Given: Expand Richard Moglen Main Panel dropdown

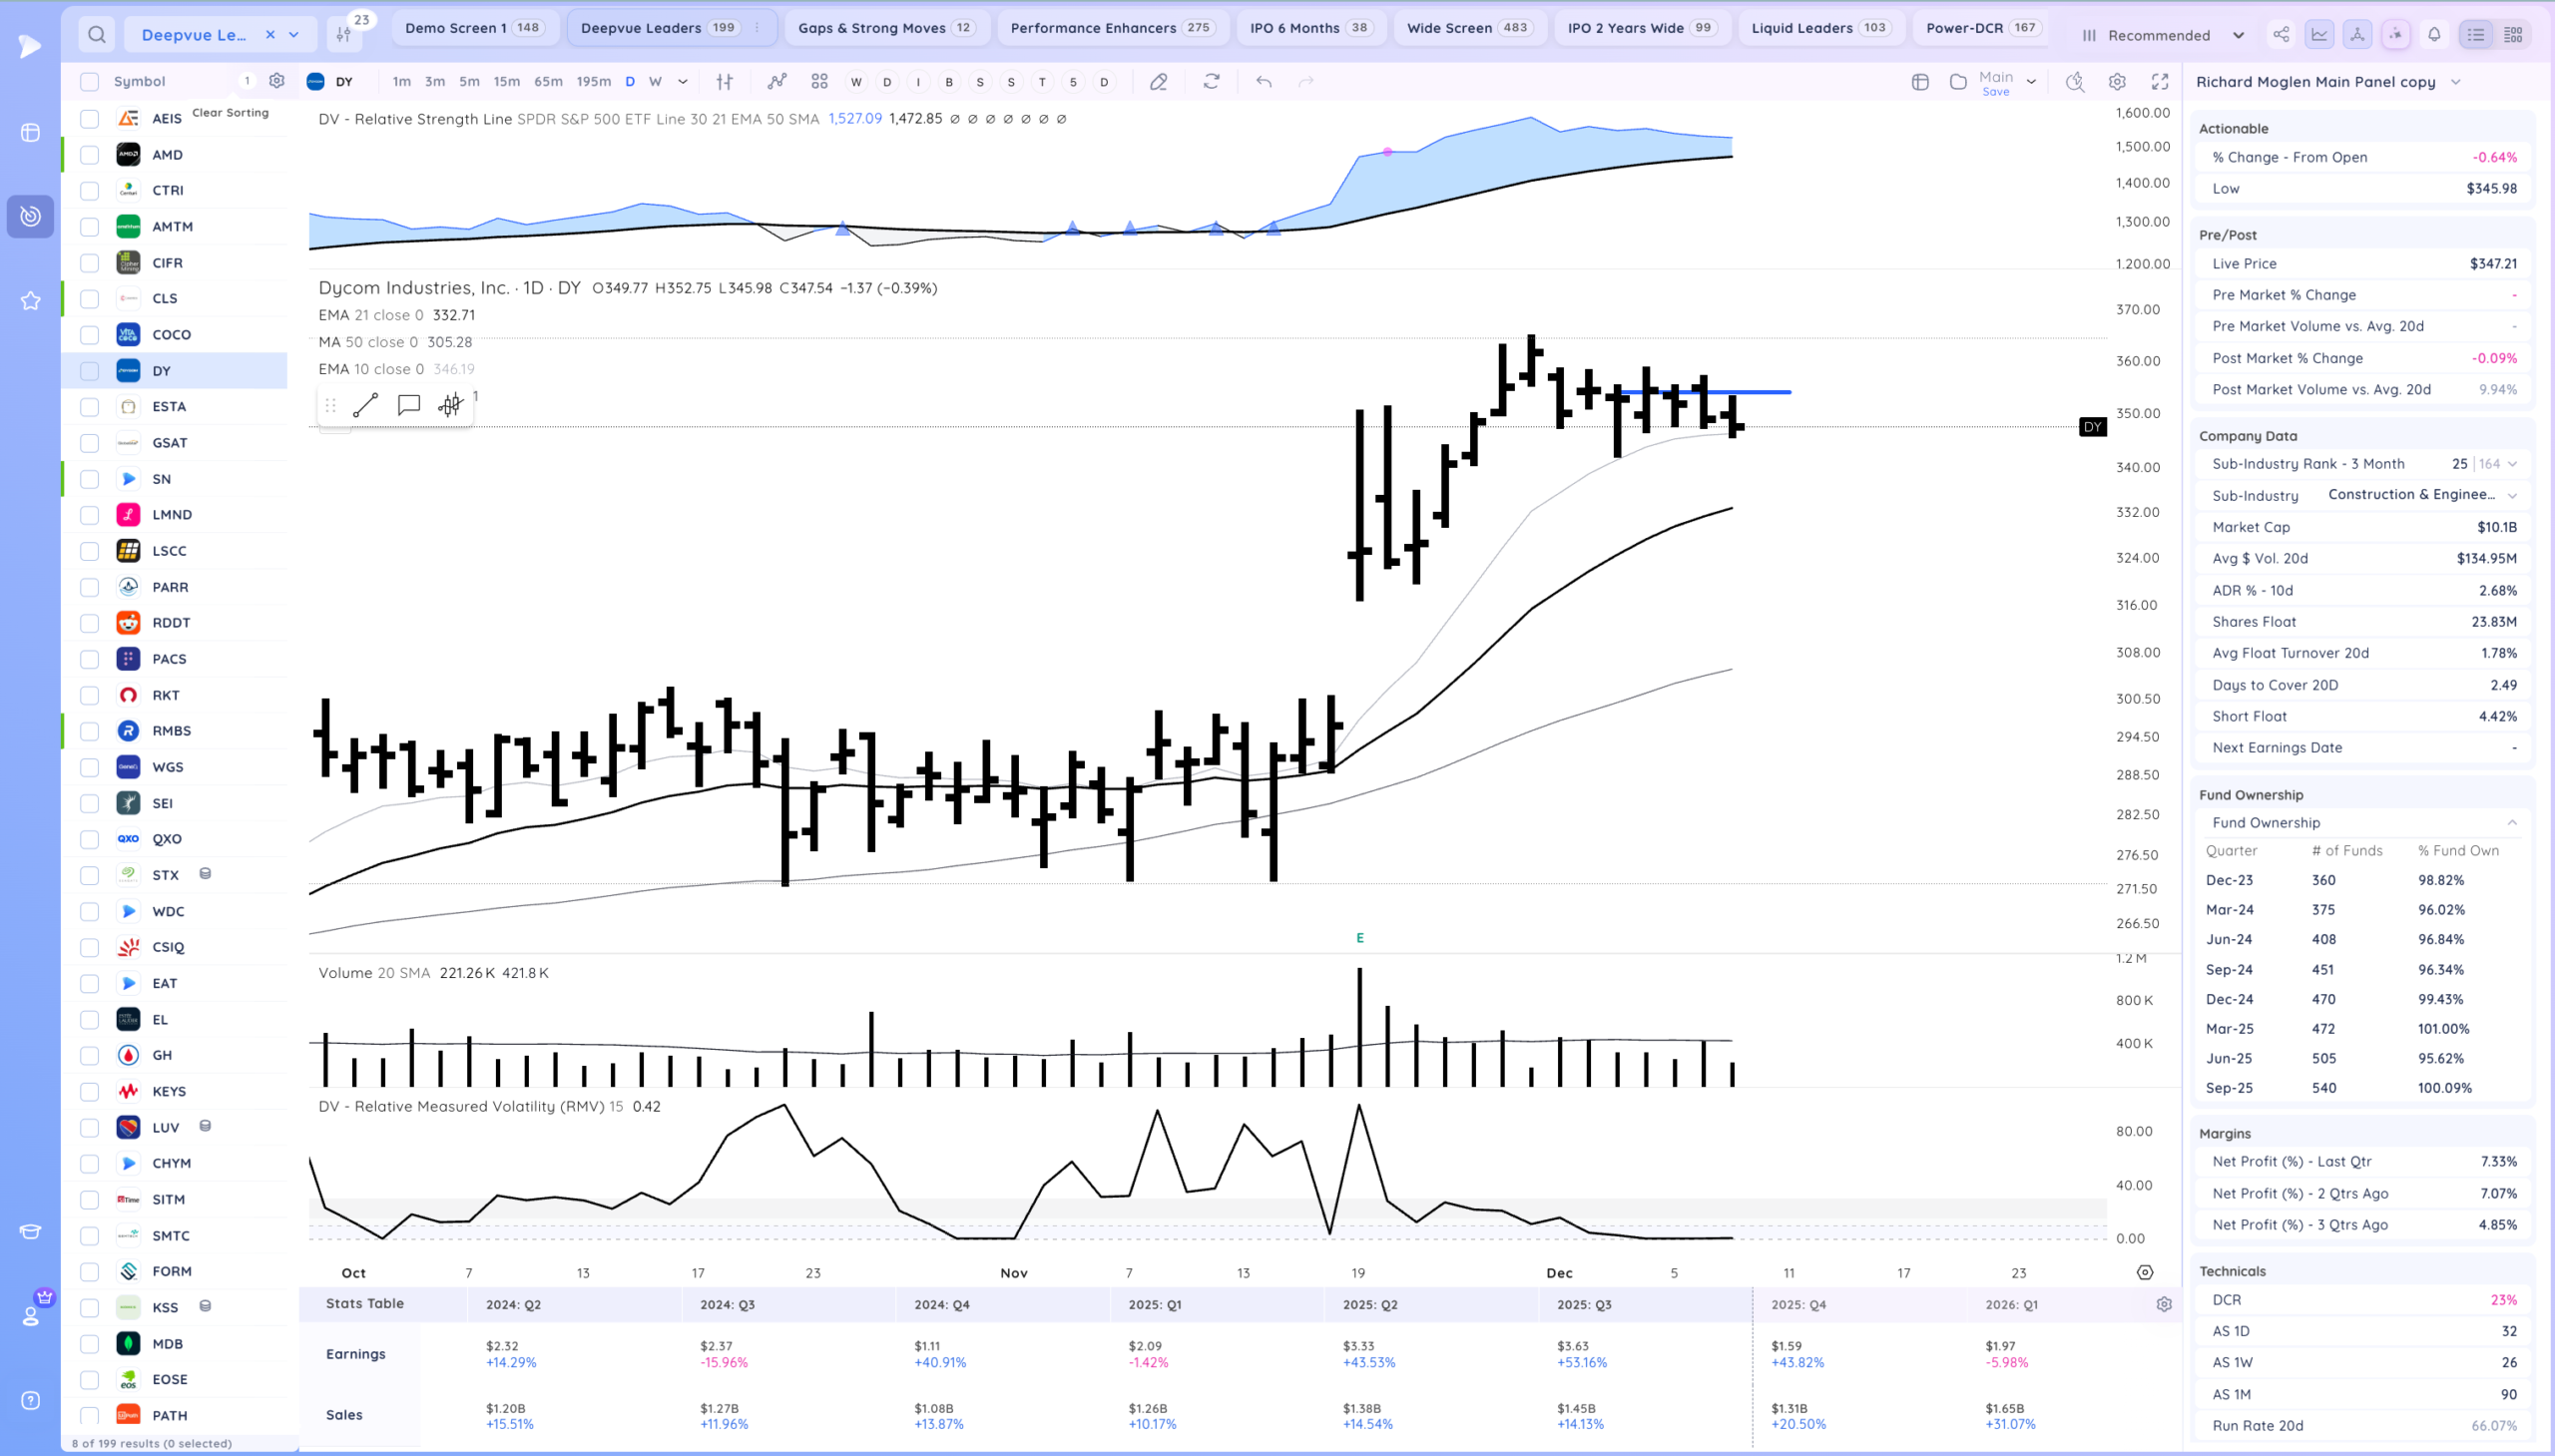Looking at the screenshot, I should pyautogui.click(x=2455, y=82).
